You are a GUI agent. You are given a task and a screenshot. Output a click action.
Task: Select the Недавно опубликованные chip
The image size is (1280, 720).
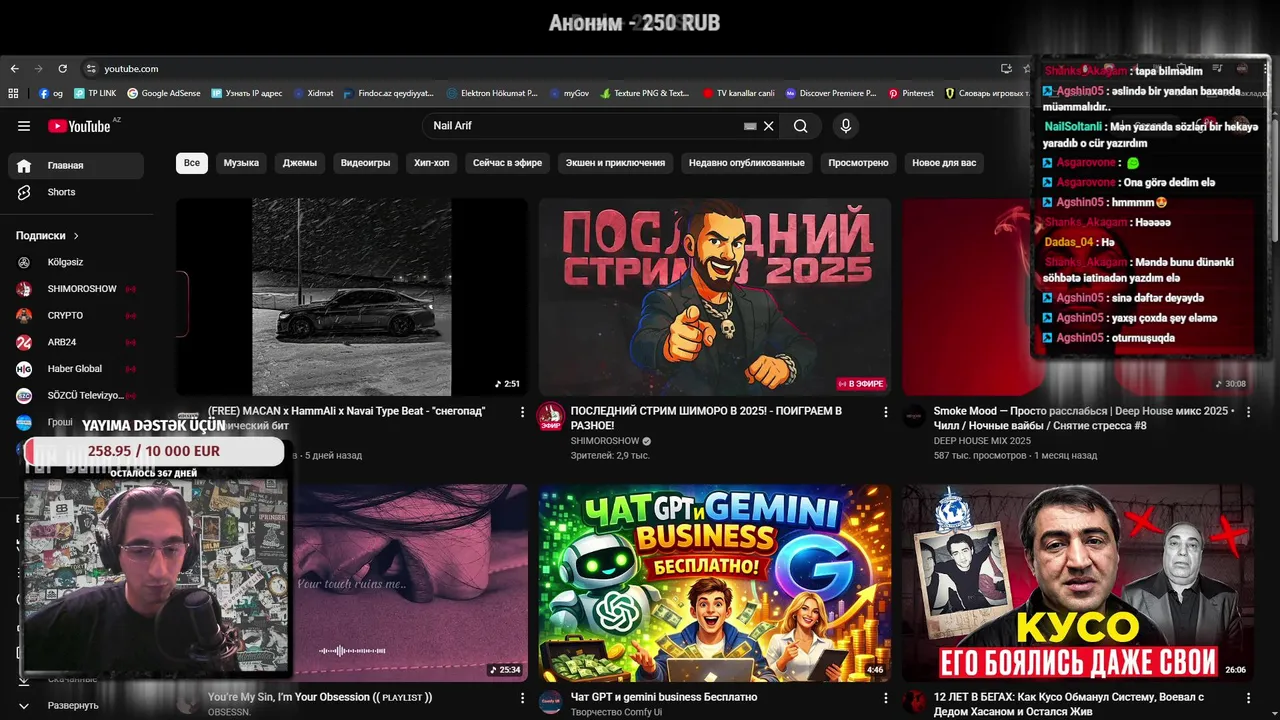[747, 163]
